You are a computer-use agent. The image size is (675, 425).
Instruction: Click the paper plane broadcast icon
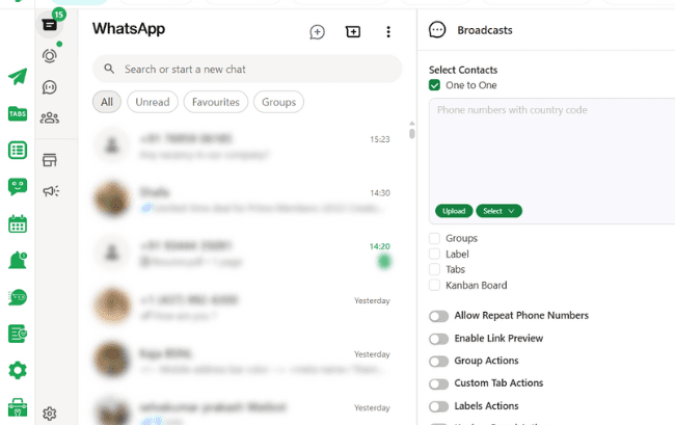point(18,77)
